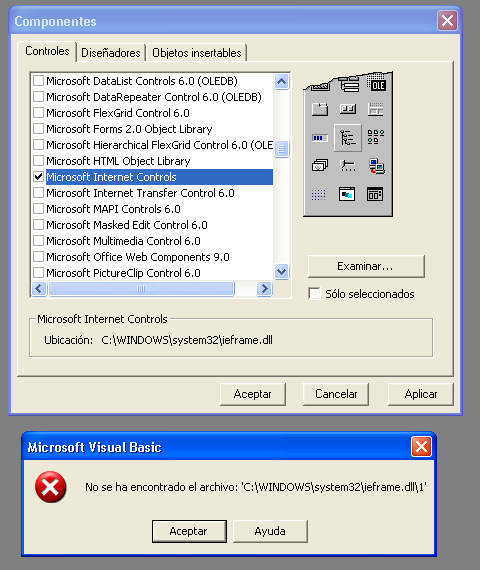Open the Objetos insertables tab
480x570 pixels.
tap(196, 53)
